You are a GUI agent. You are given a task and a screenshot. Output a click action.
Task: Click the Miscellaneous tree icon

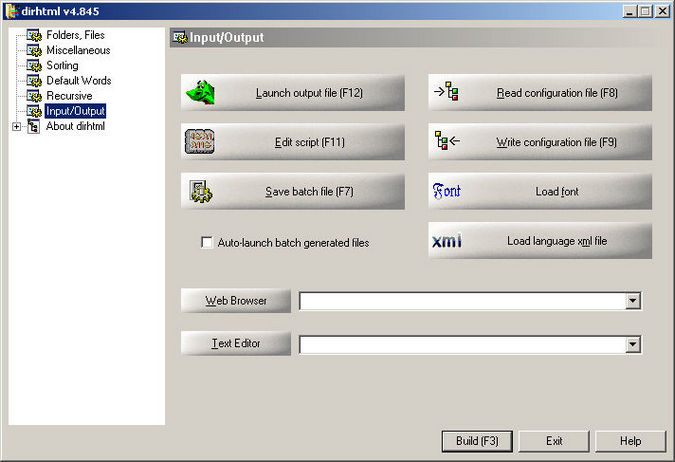tap(34, 50)
